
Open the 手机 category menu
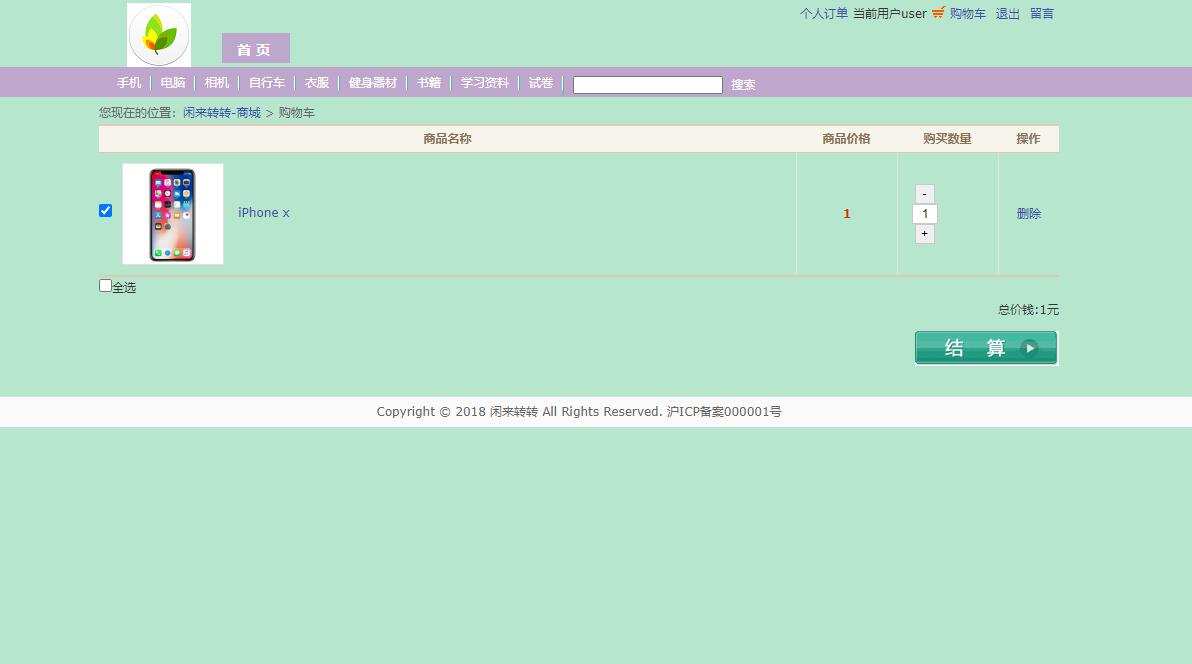(x=128, y=82)
